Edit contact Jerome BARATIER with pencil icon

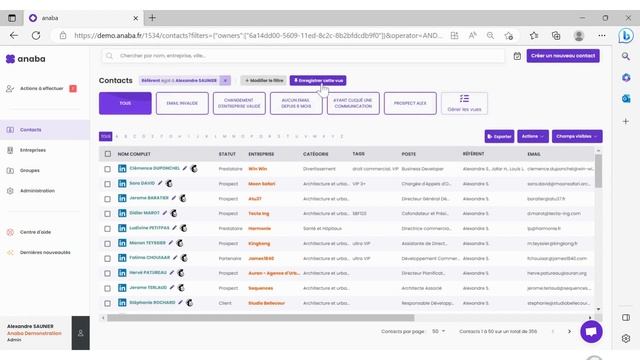174,198
